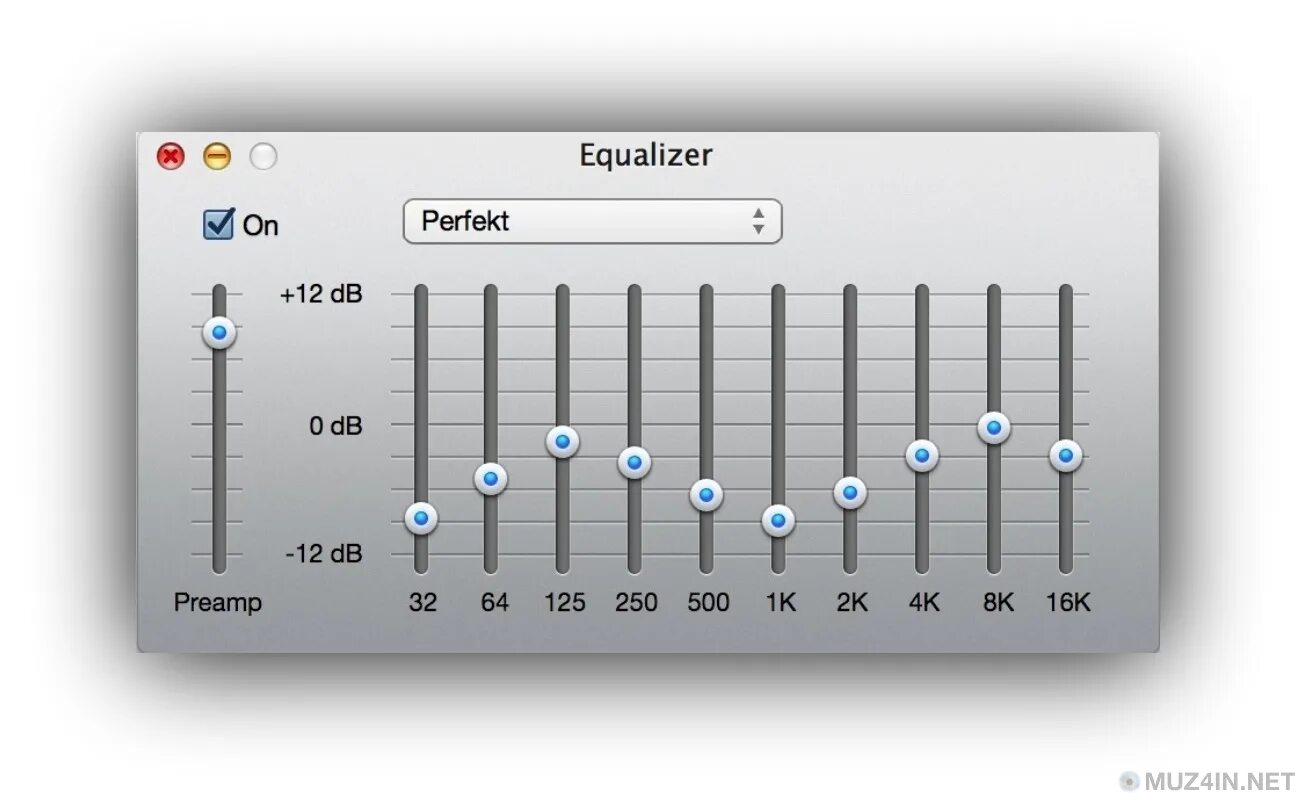Click the 500 frequency label

point(708,602)
